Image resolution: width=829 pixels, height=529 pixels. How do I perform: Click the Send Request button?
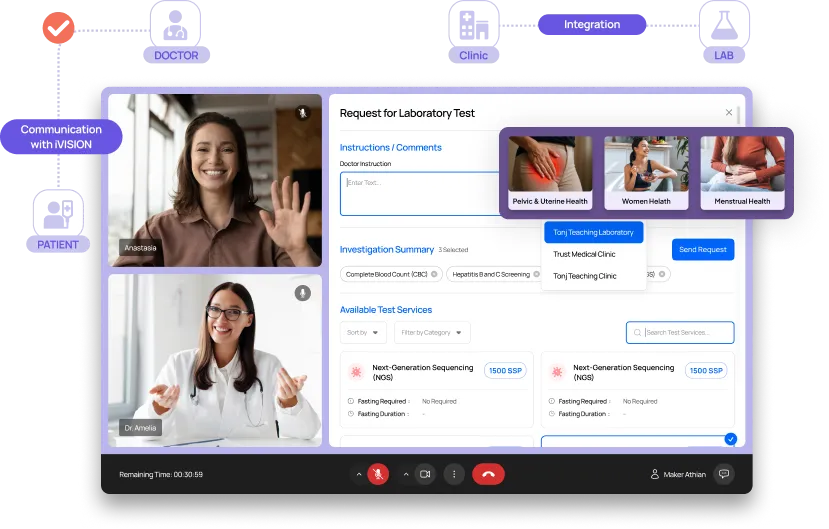click(x=703, y=249)
